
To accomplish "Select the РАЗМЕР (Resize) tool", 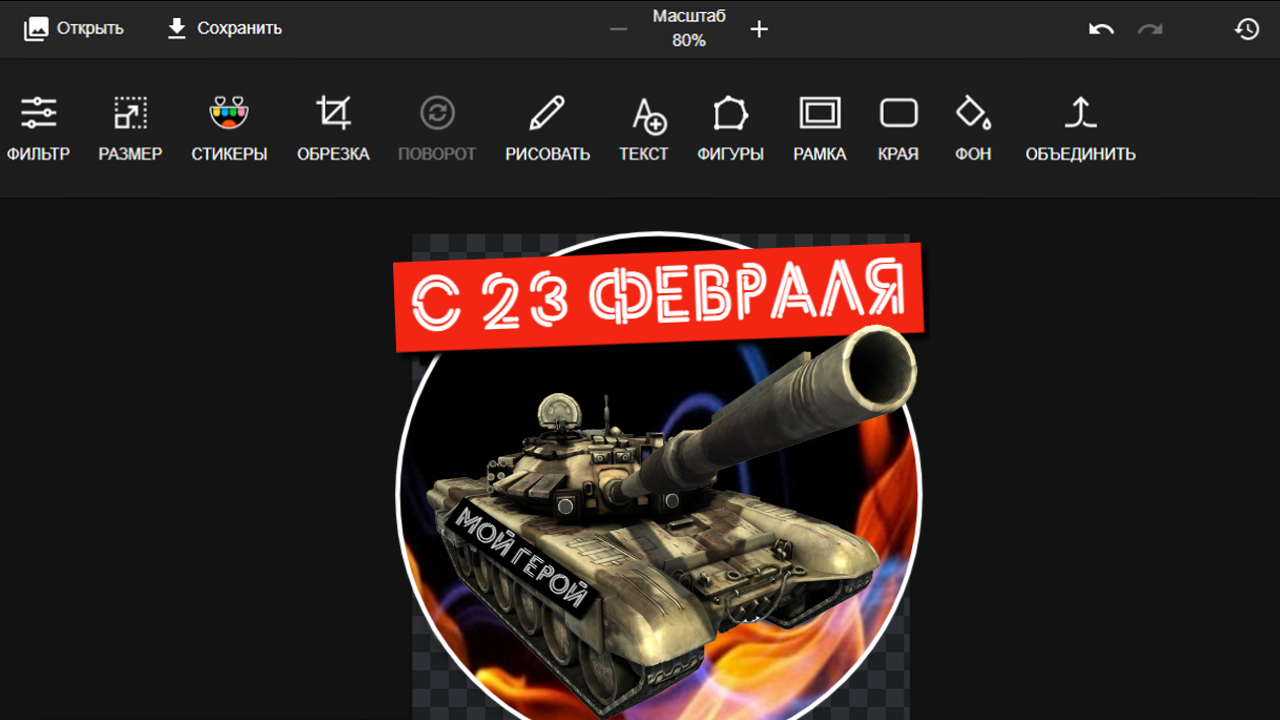I will click(130, 125).
